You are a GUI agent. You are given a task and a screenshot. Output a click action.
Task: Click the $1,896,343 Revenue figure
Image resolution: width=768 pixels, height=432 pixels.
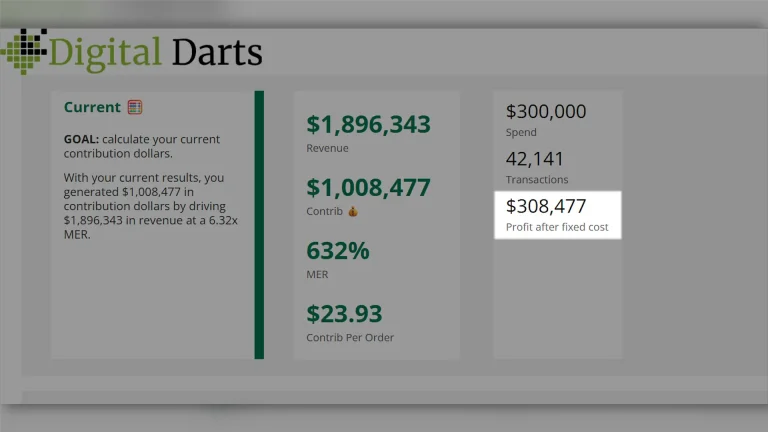pyautogui.click(x=368, y=124)
